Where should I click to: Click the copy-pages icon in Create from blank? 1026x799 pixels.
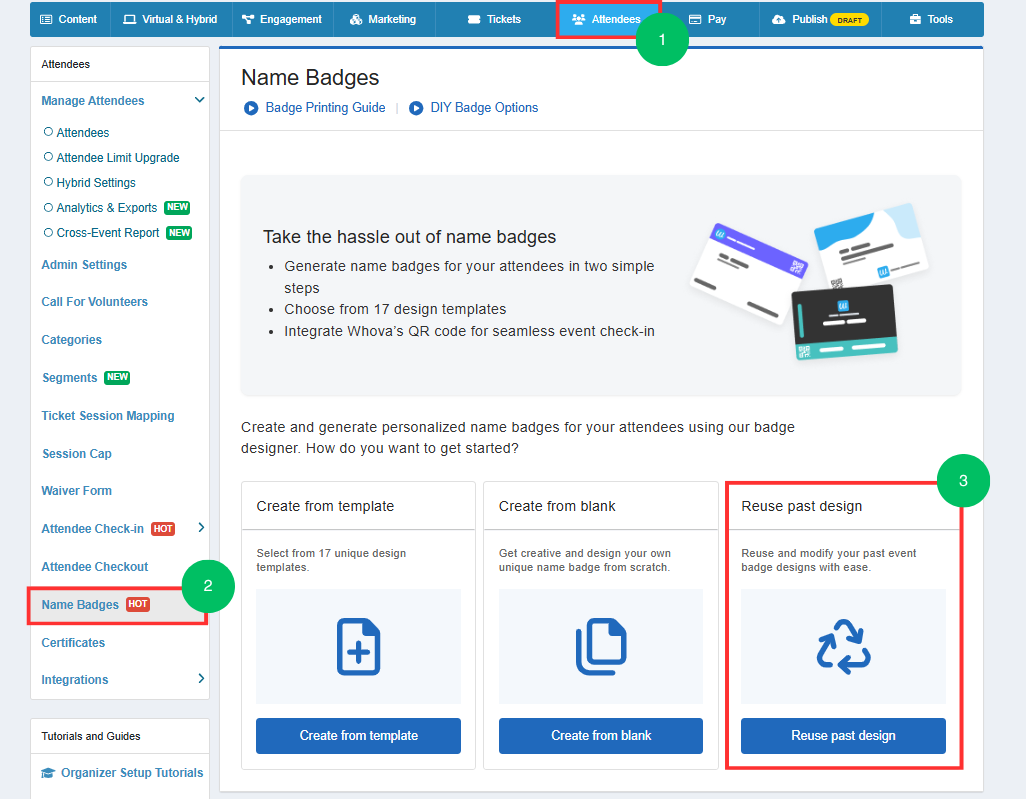click(601, 647)
